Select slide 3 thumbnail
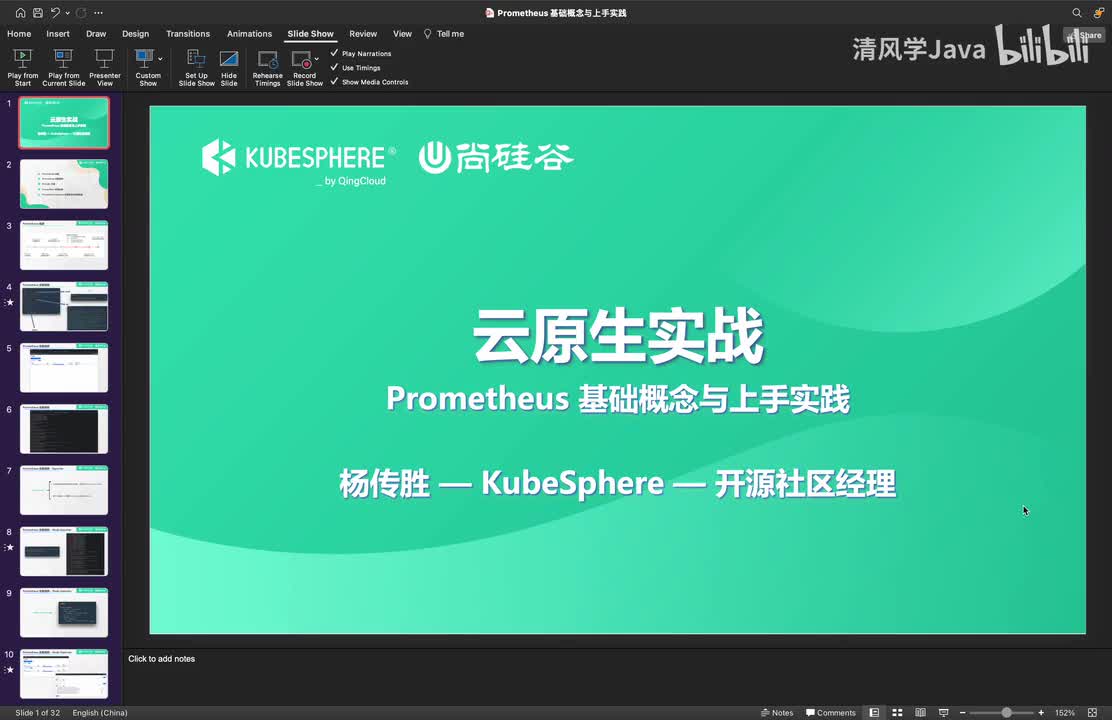 (x=64, y=245)
